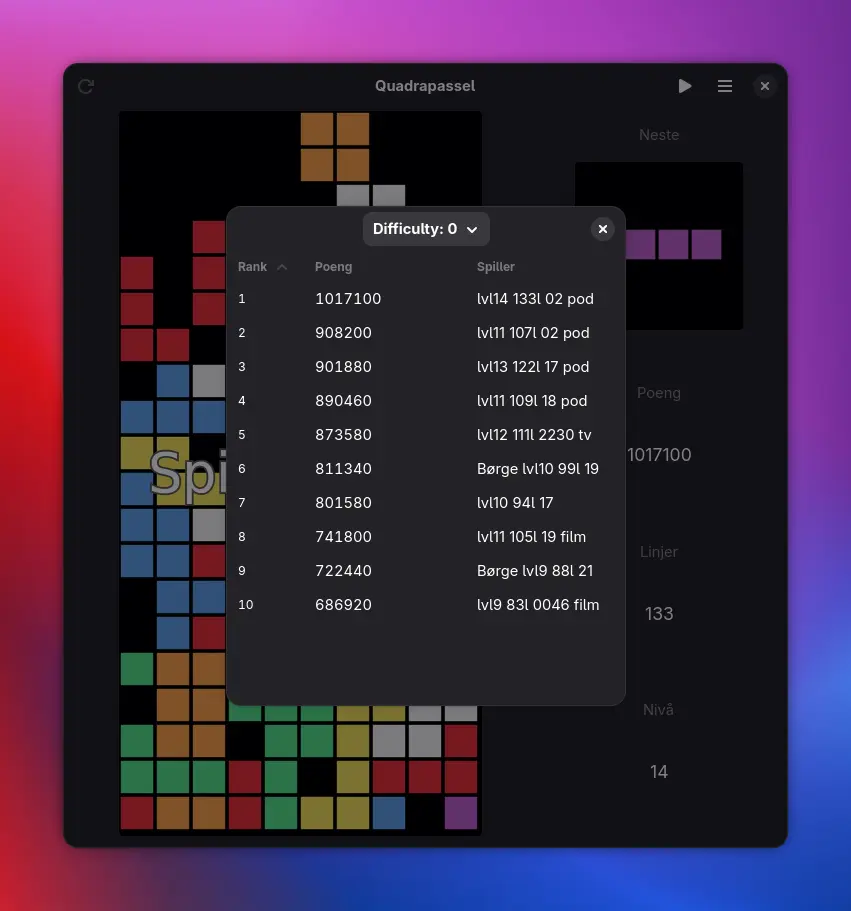Toggle the Rank column sort arrow
This screenshot has height=911, width=851.
282,267
